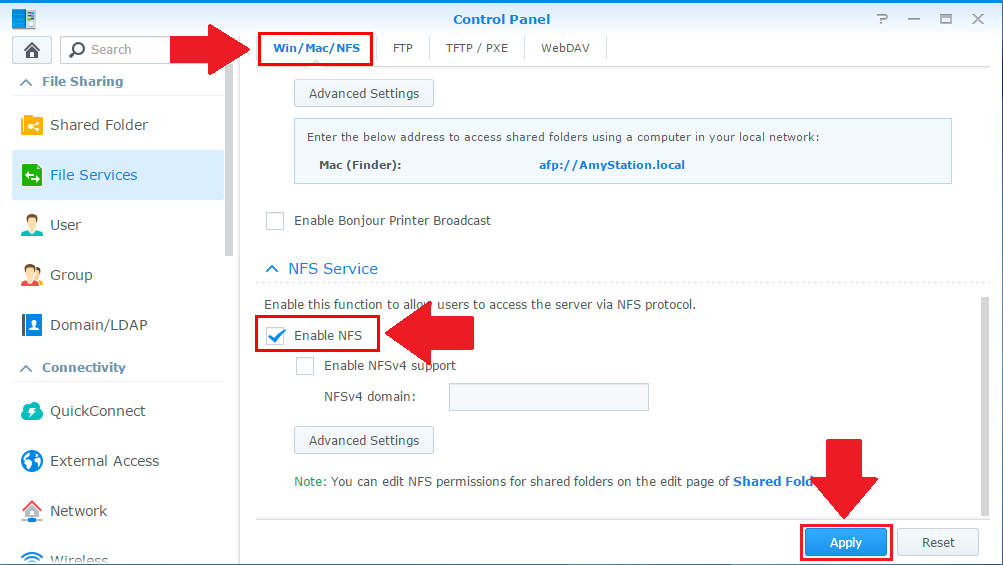Viewport: 1003px width, 565px height.
Task: Collapse the File Sharing category
Action: coord(26,82)
